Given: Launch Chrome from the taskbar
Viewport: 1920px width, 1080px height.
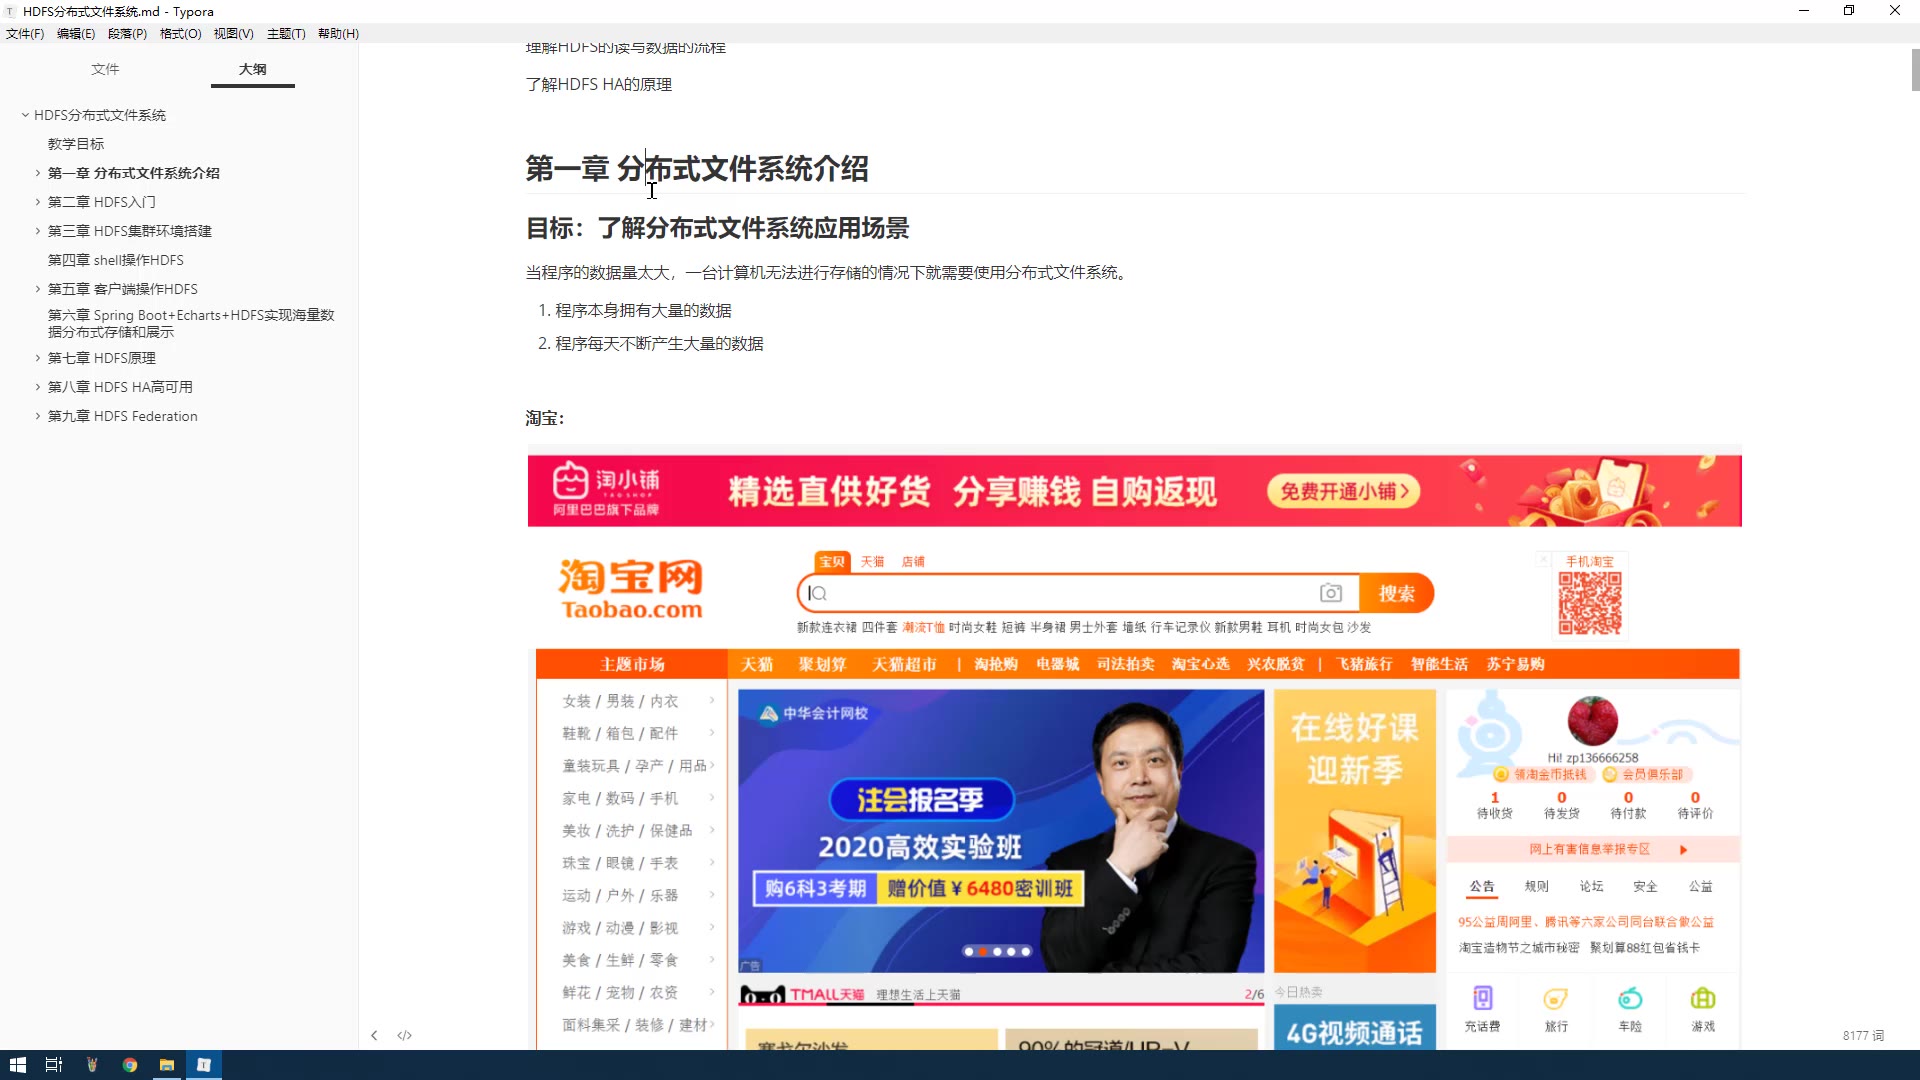Looking at the screenshot, I should (x=130, y=1065).
